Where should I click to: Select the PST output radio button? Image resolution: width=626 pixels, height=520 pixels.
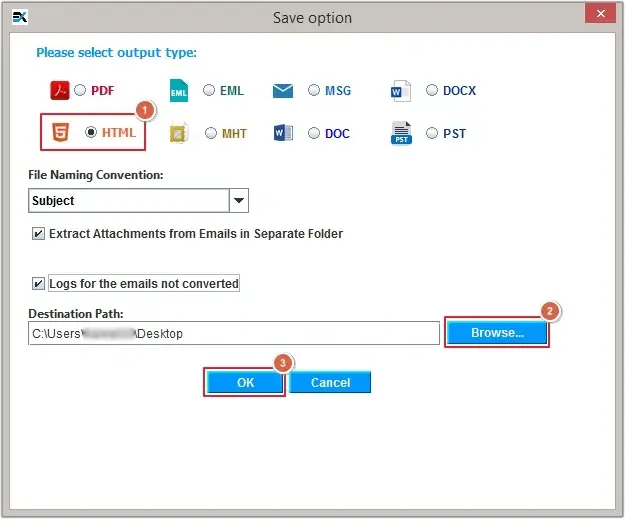432,133
